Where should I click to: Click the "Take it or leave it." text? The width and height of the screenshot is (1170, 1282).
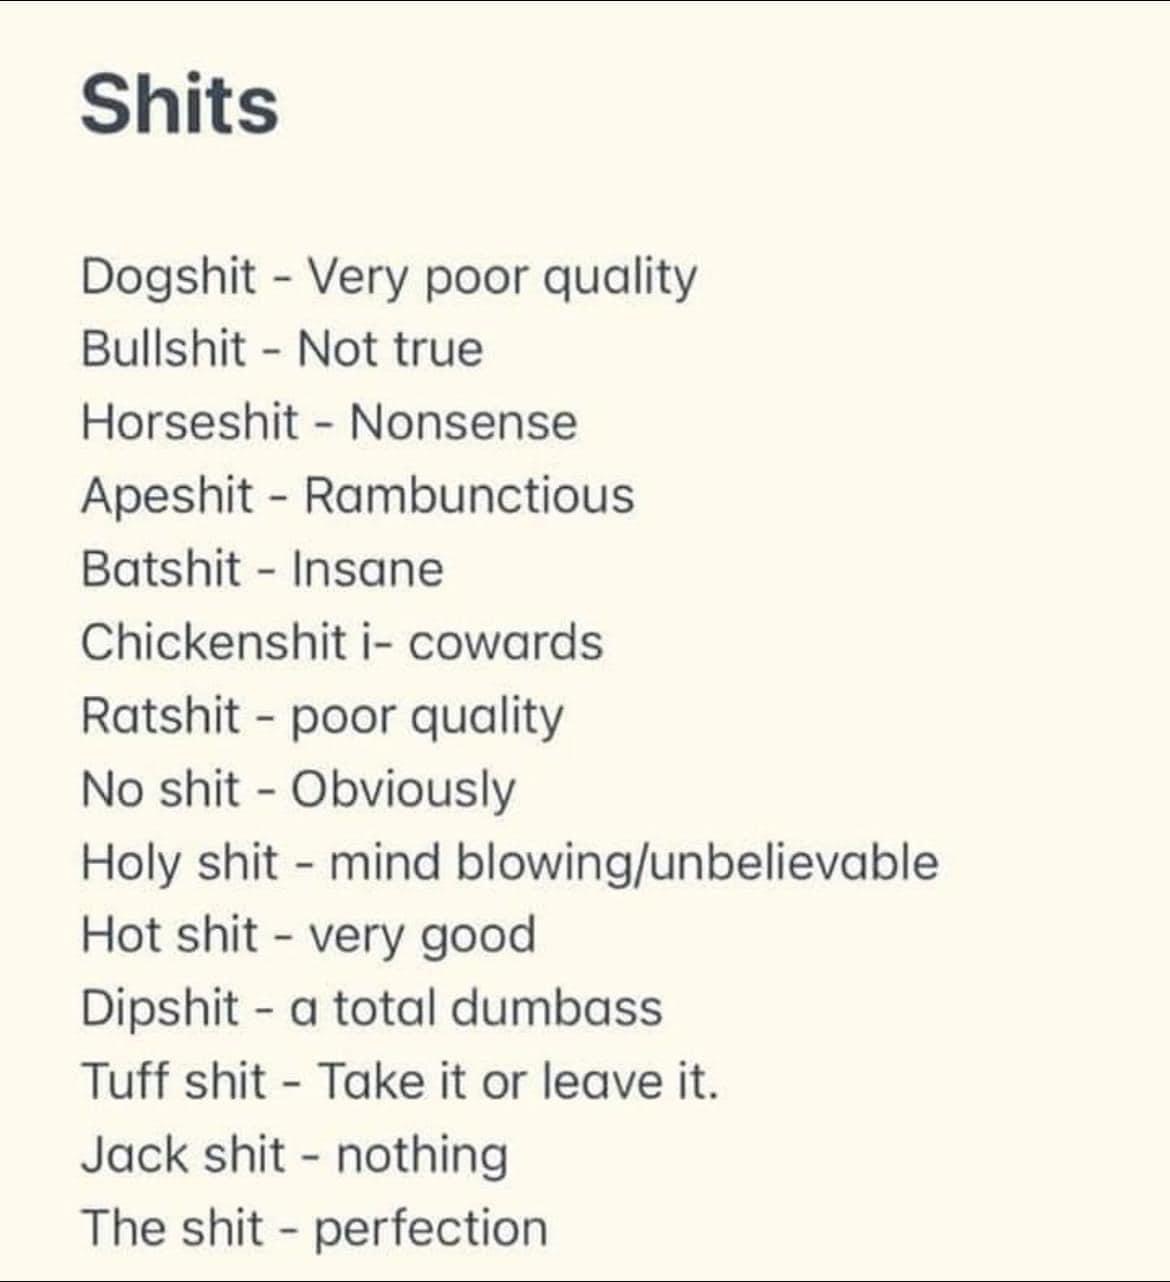(x=518, y=1081)
